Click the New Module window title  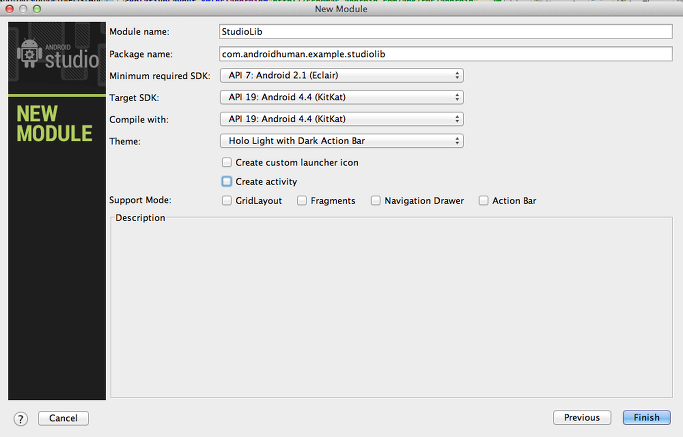pos(341,9)
